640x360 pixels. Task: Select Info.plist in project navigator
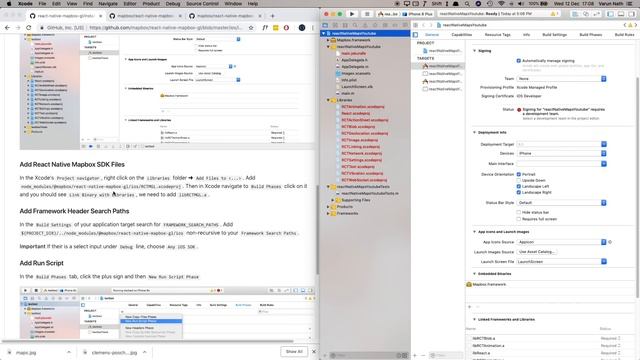[x=349, y=80]
